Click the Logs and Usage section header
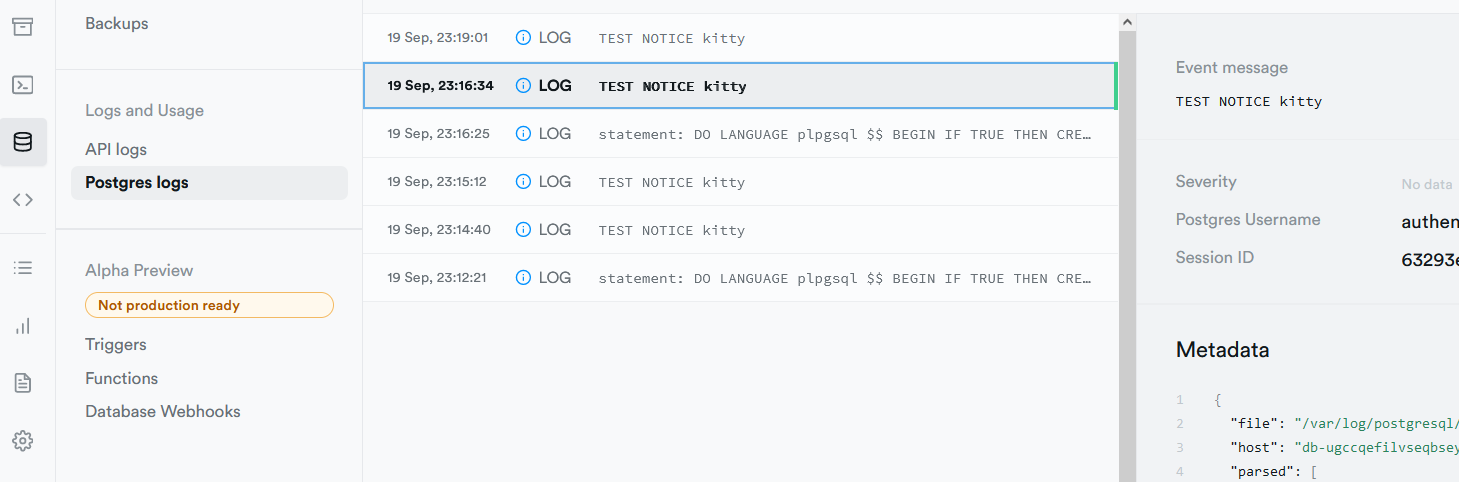The image size is (1459, 482). pyautogui.click(x=145, y=111)
